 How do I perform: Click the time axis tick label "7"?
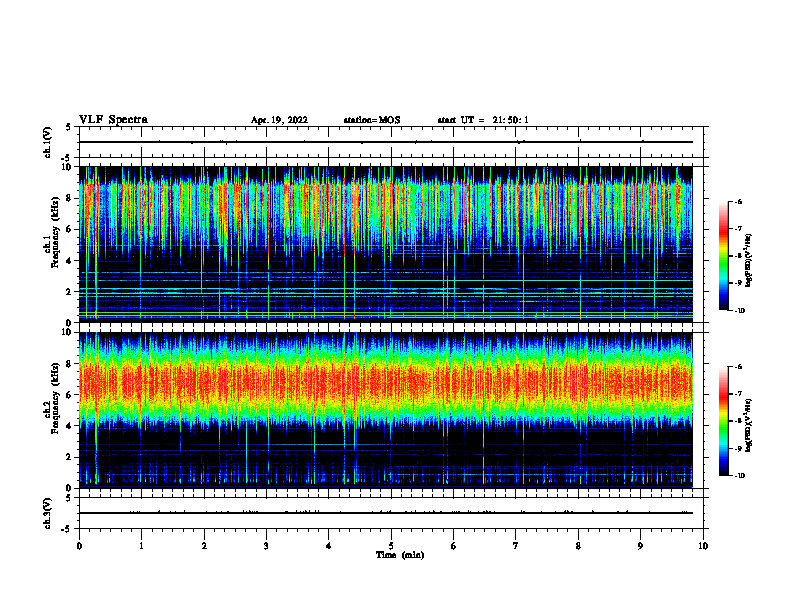(516, 546)
